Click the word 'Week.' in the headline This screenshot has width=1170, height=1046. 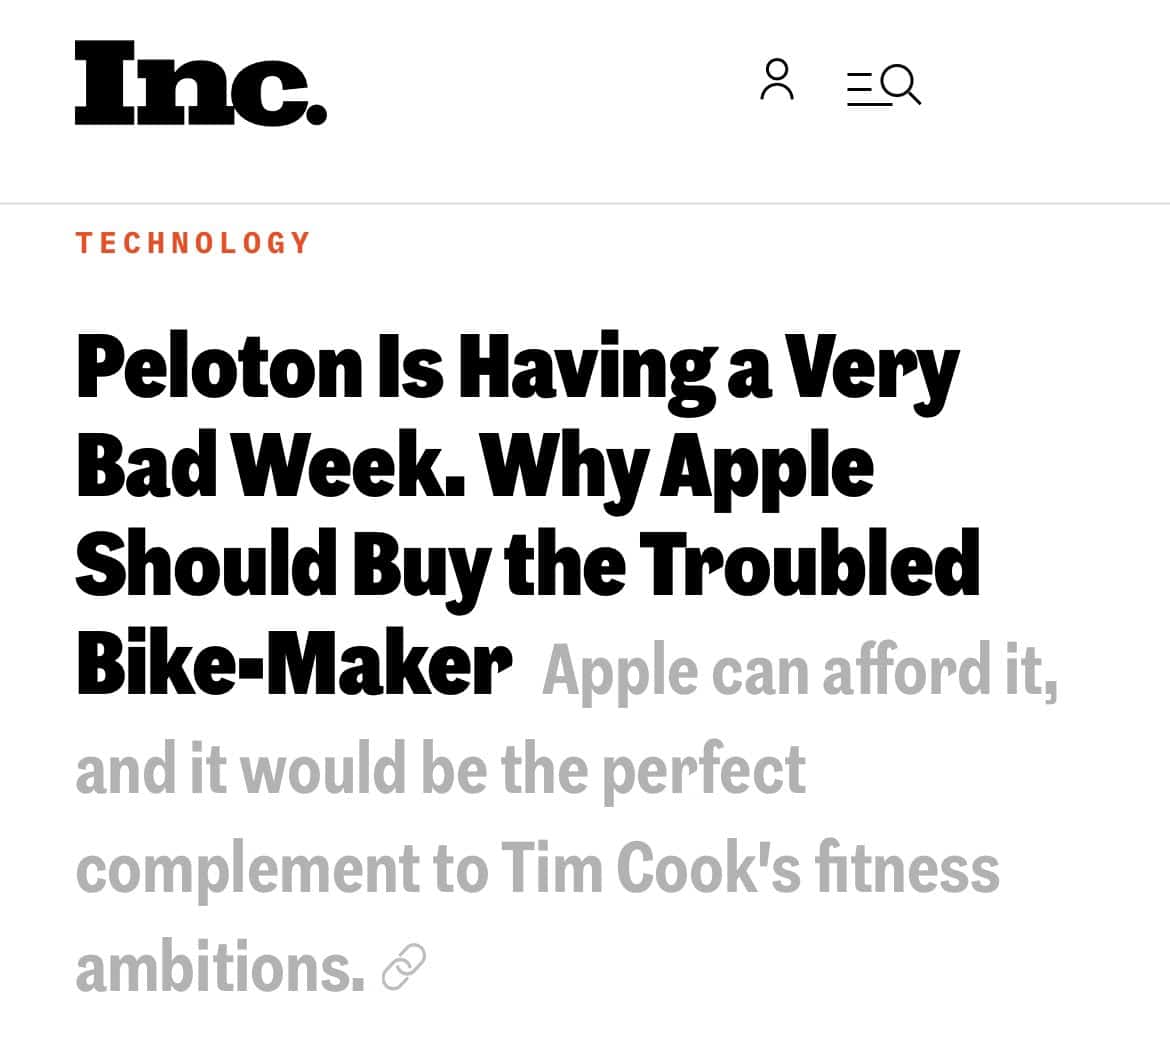[x=361, y=467]
